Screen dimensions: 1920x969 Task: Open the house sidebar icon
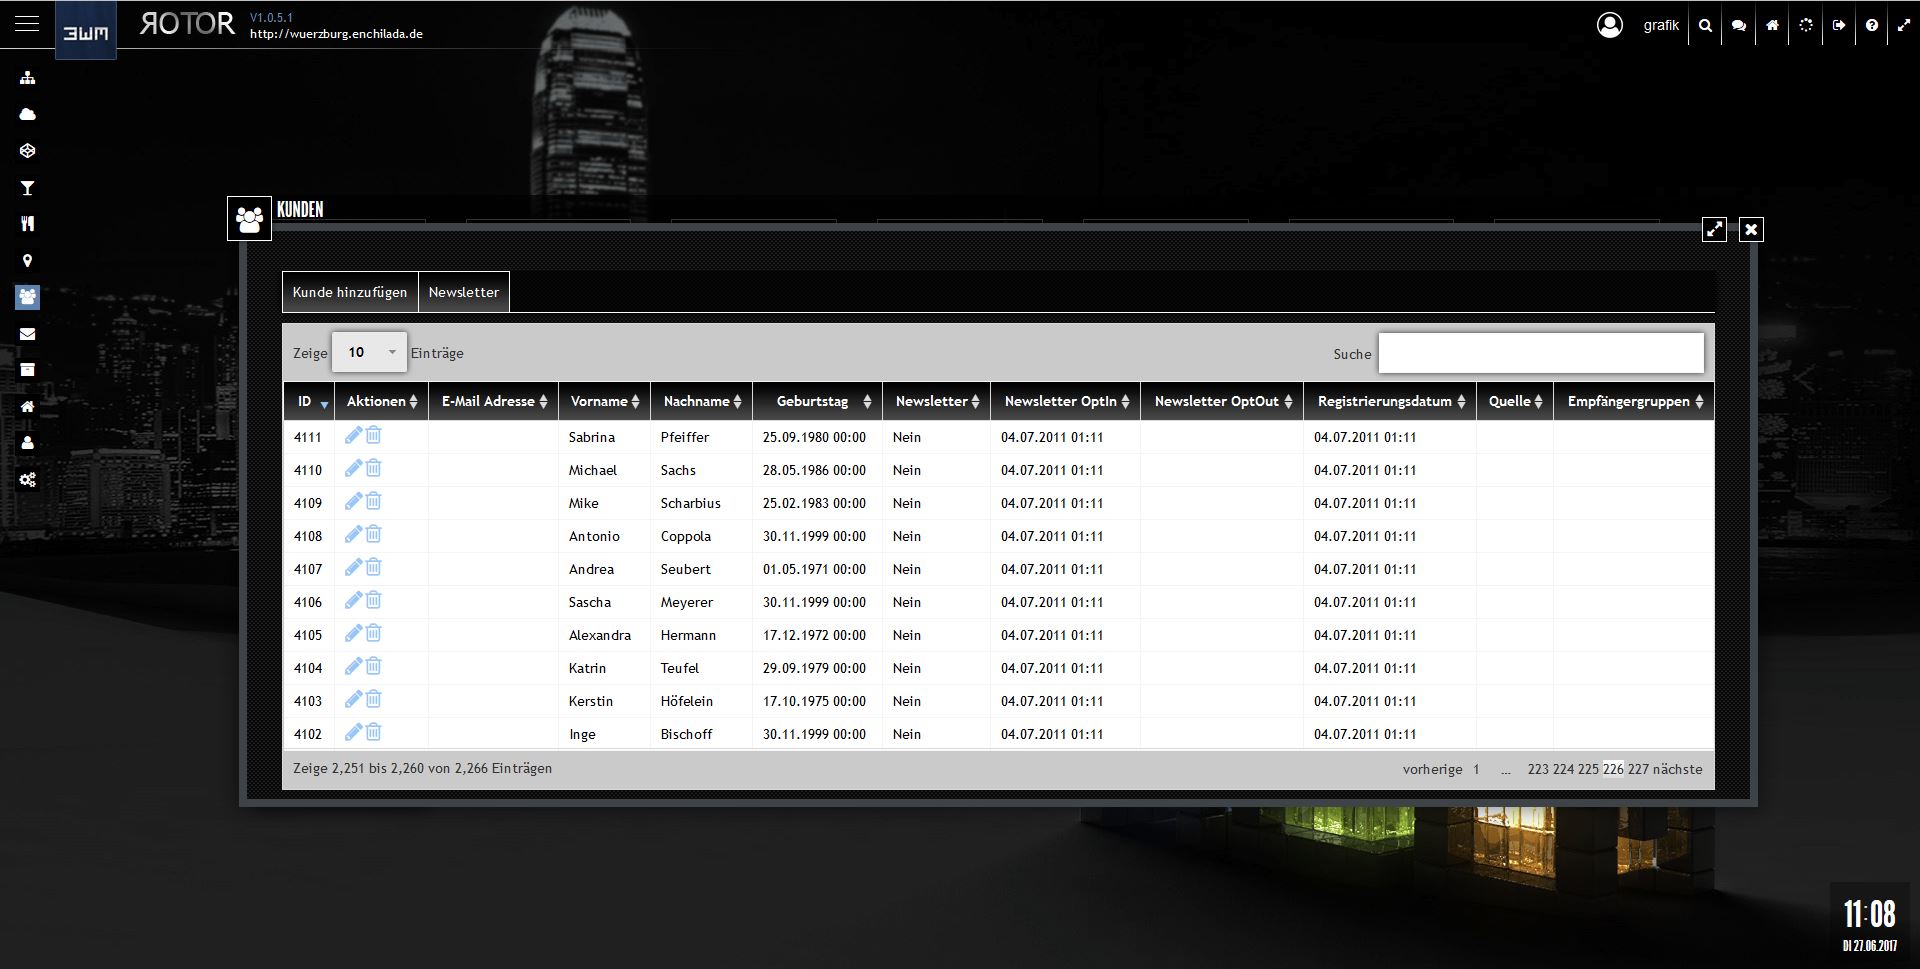tap(27, 407)
